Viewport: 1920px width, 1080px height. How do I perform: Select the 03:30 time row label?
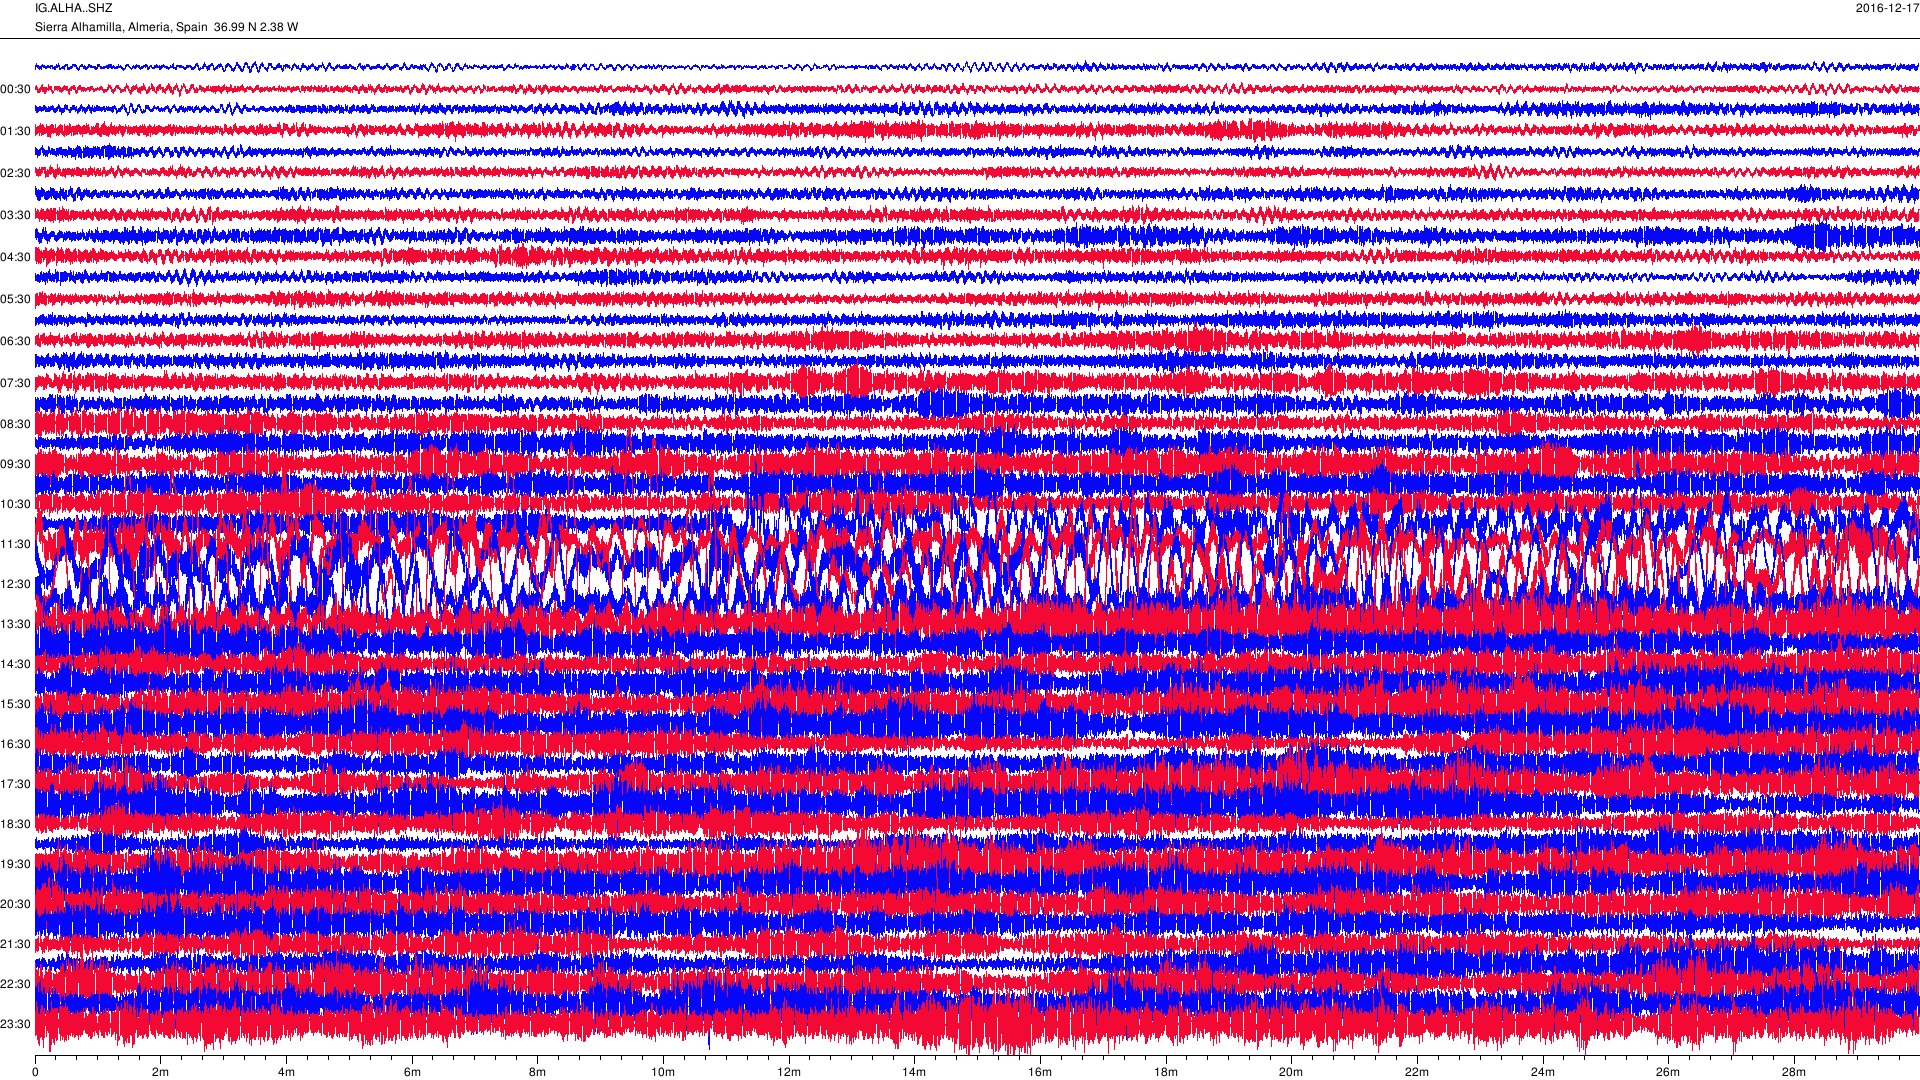point(16,215)
